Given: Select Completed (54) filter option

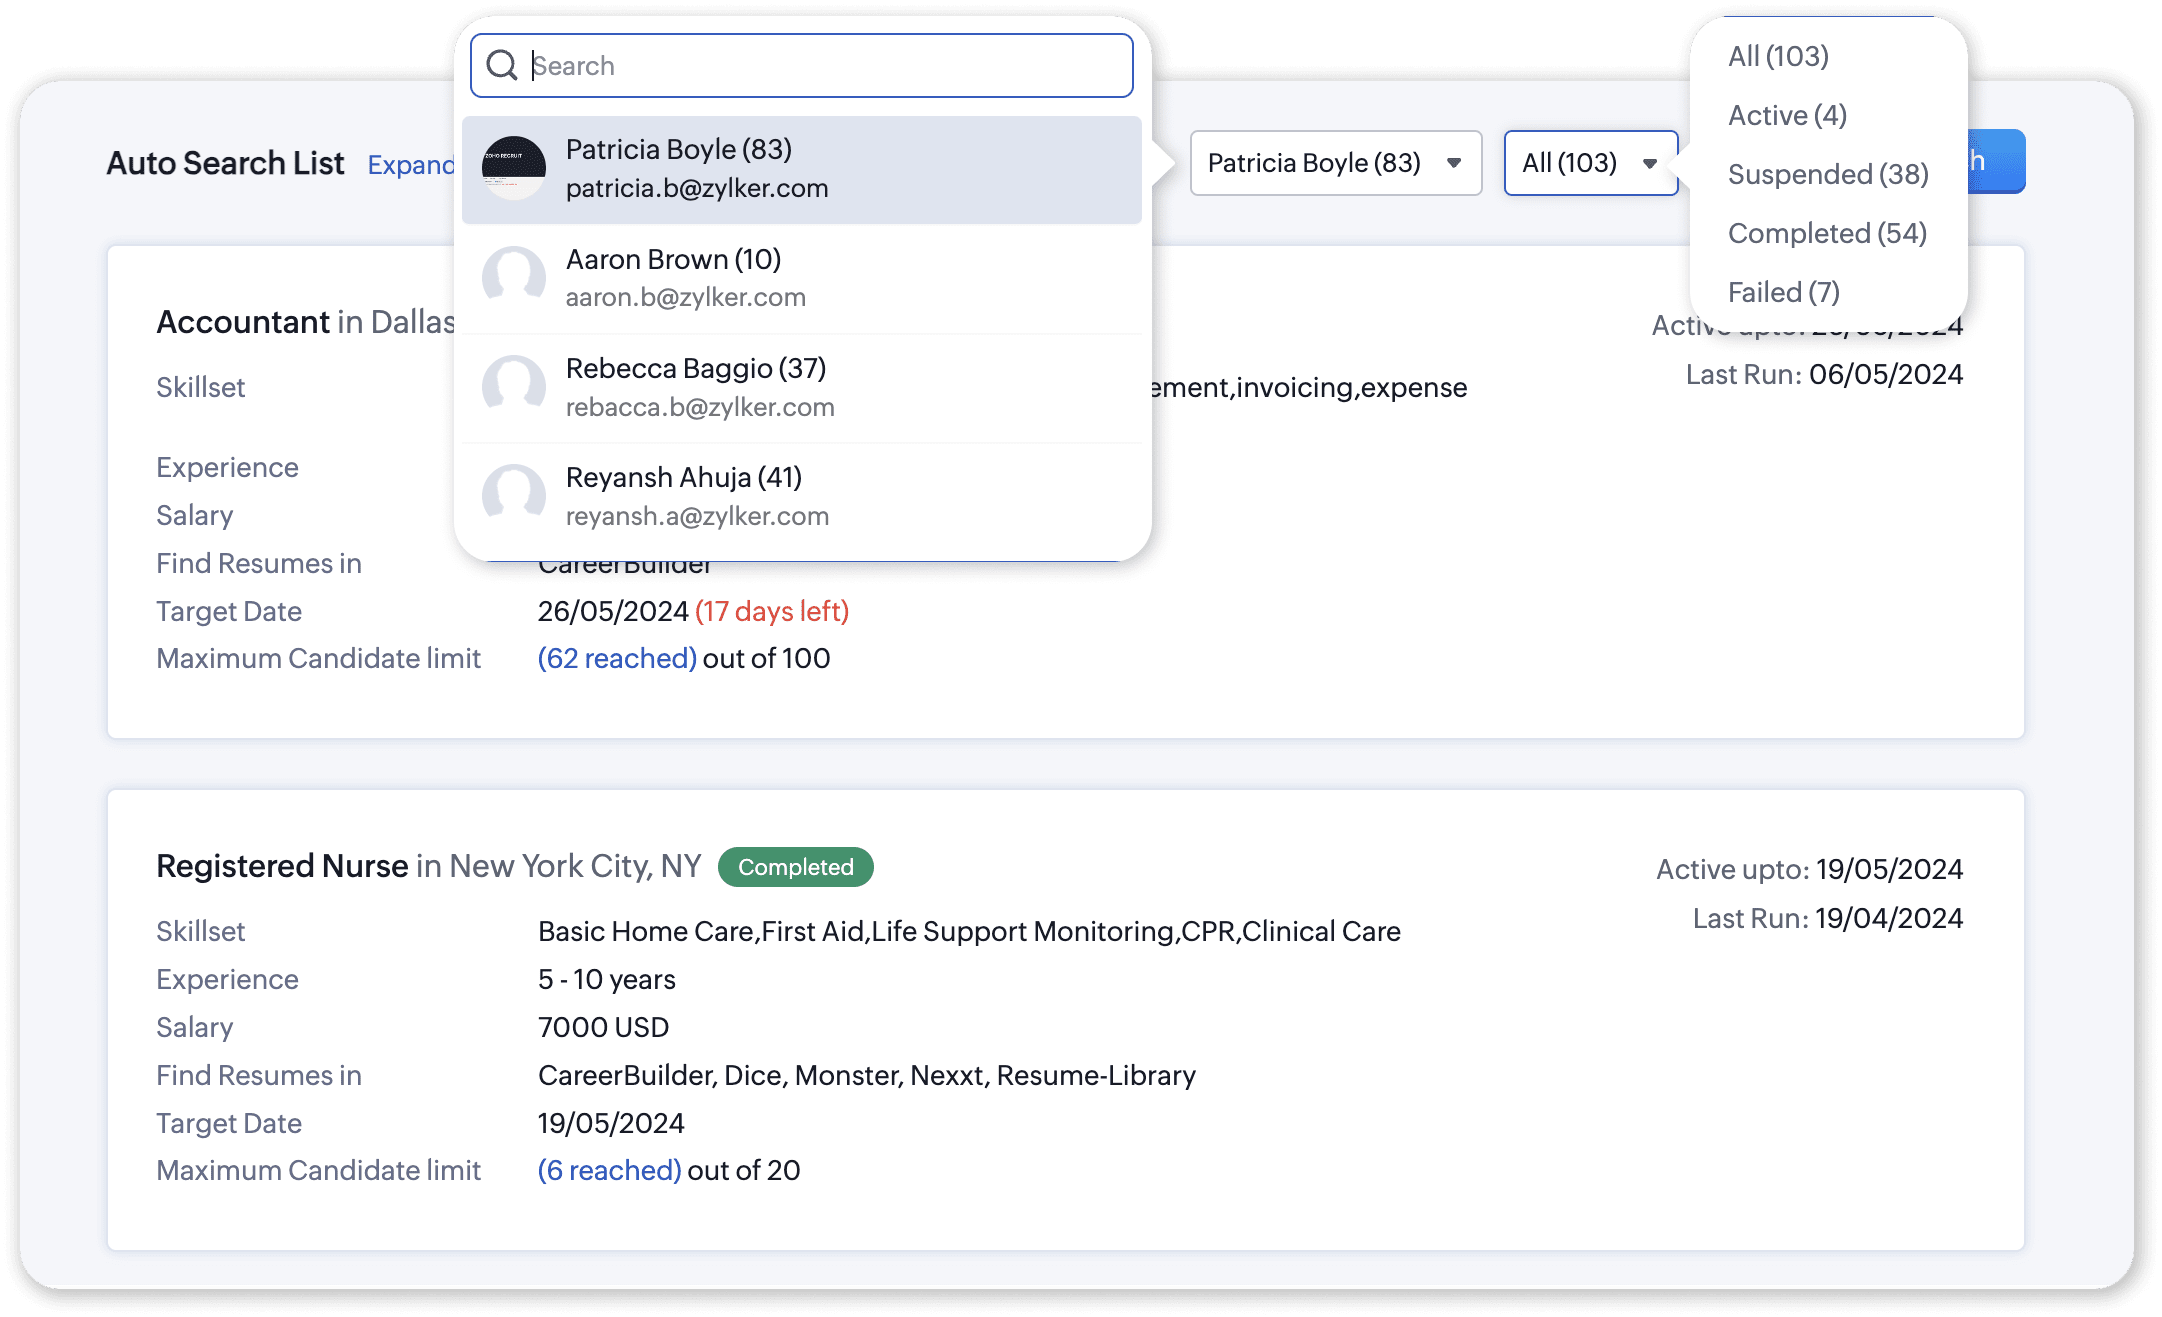Looking at the screenshot, I should tap(1826, 233).
